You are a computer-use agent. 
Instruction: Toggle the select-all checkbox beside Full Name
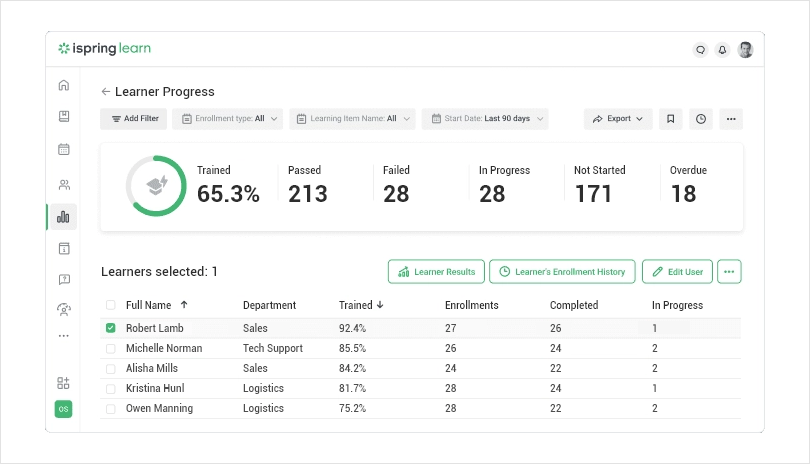pos(111,305)
